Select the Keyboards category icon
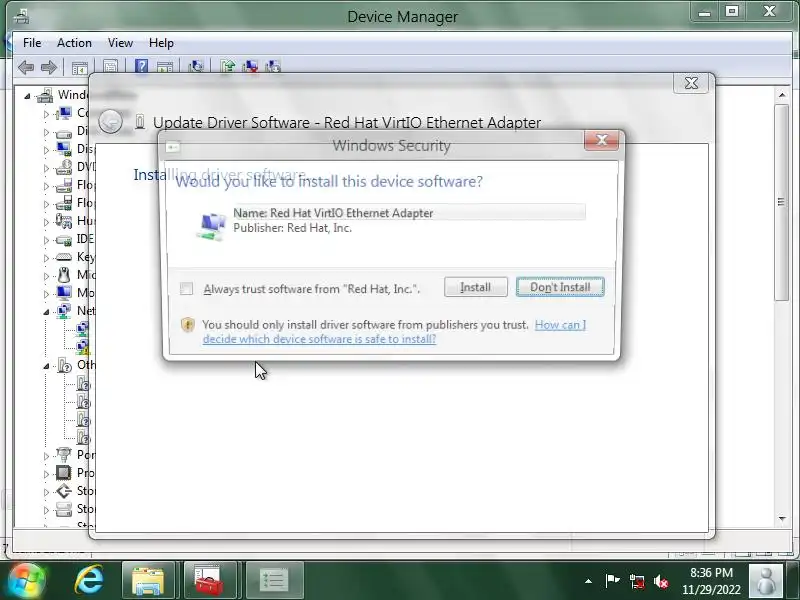800x600 pixels. (x=64, y=257)
